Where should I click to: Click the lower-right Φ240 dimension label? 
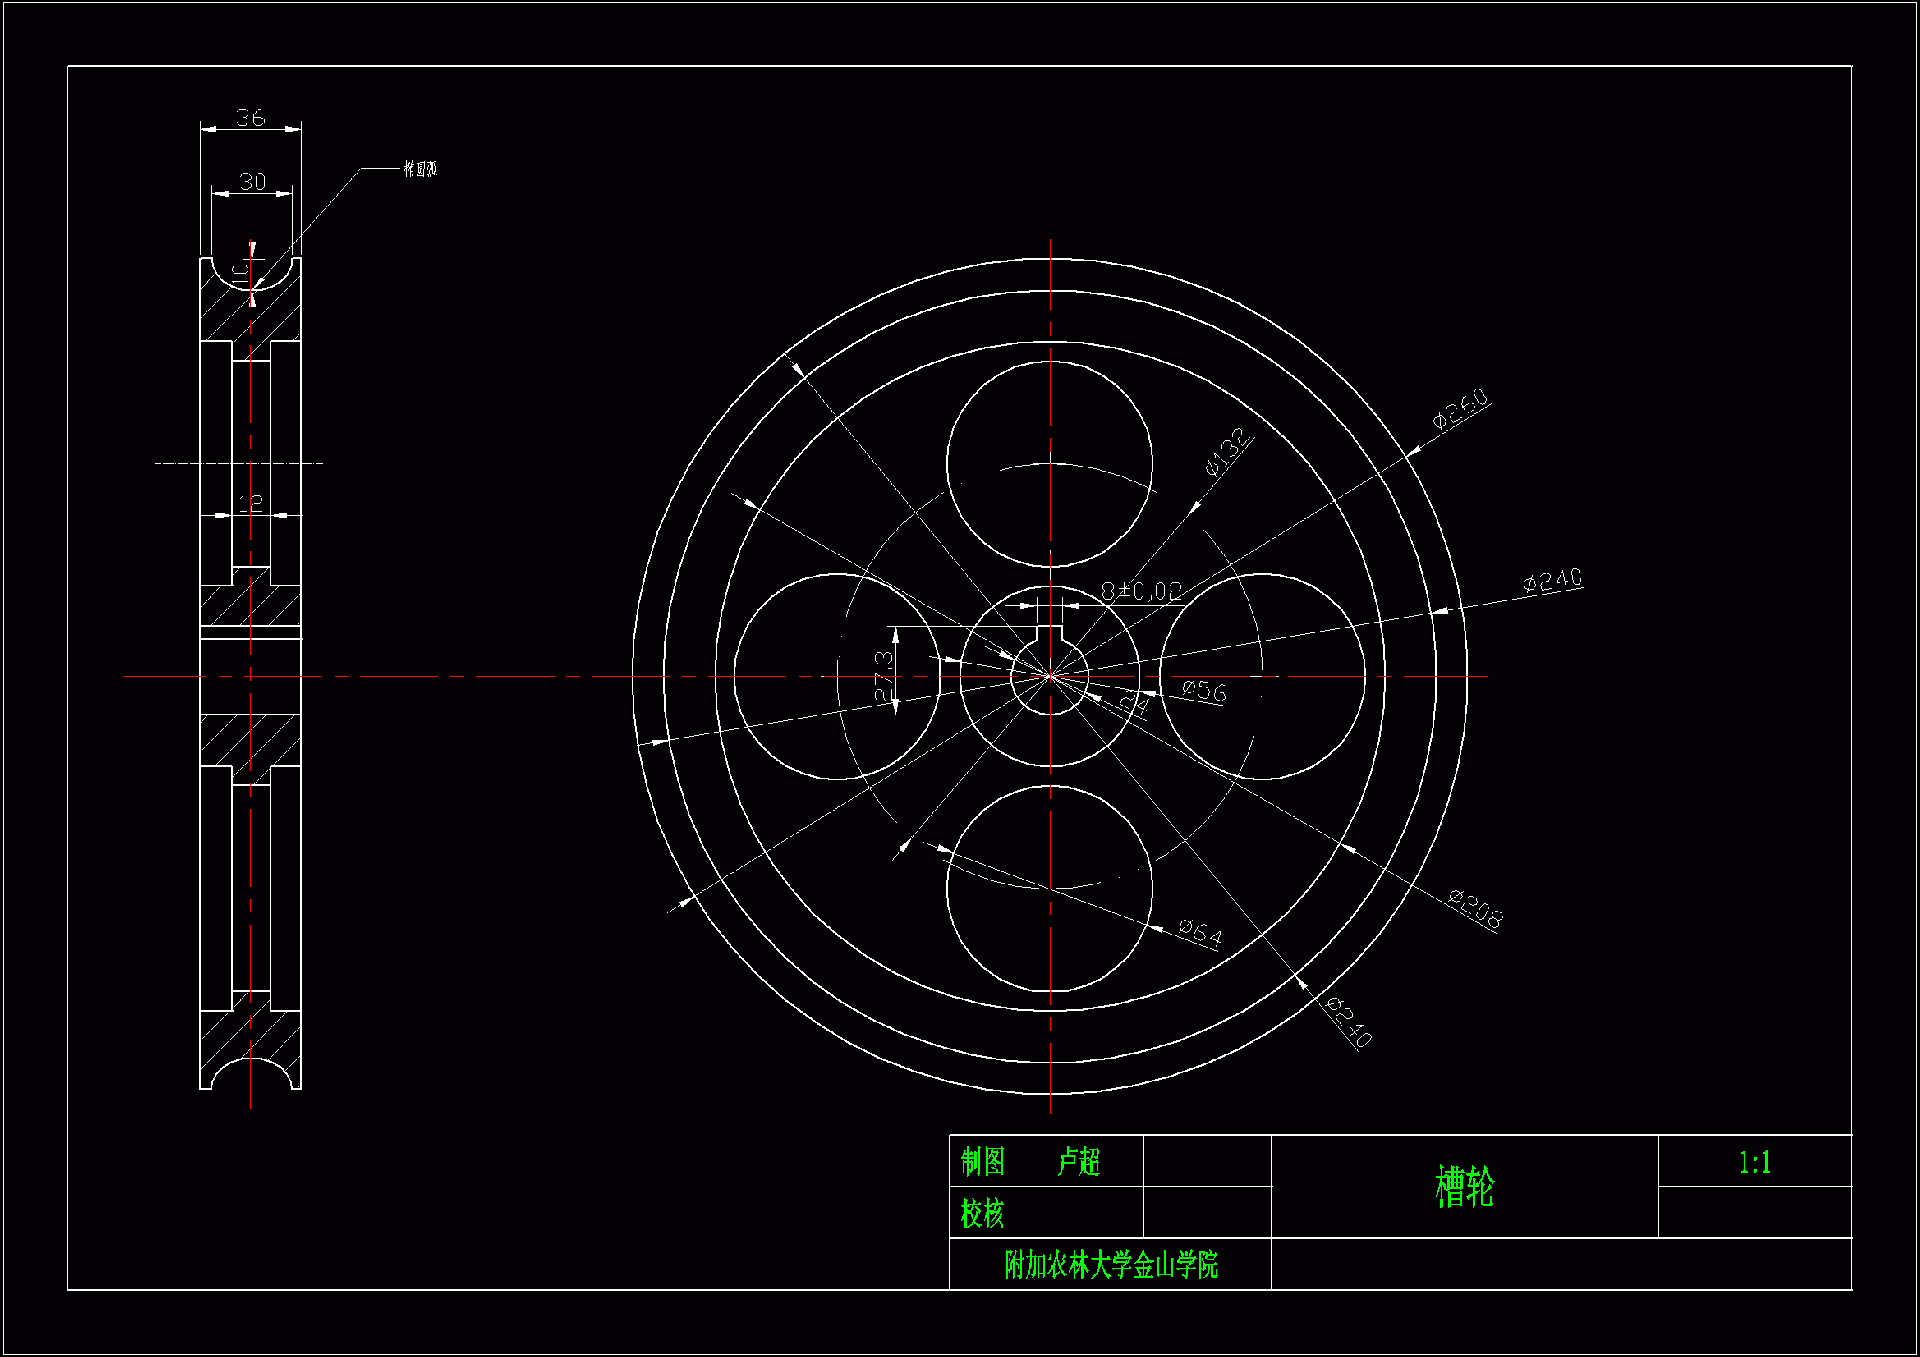(x=1350, y=1021)
